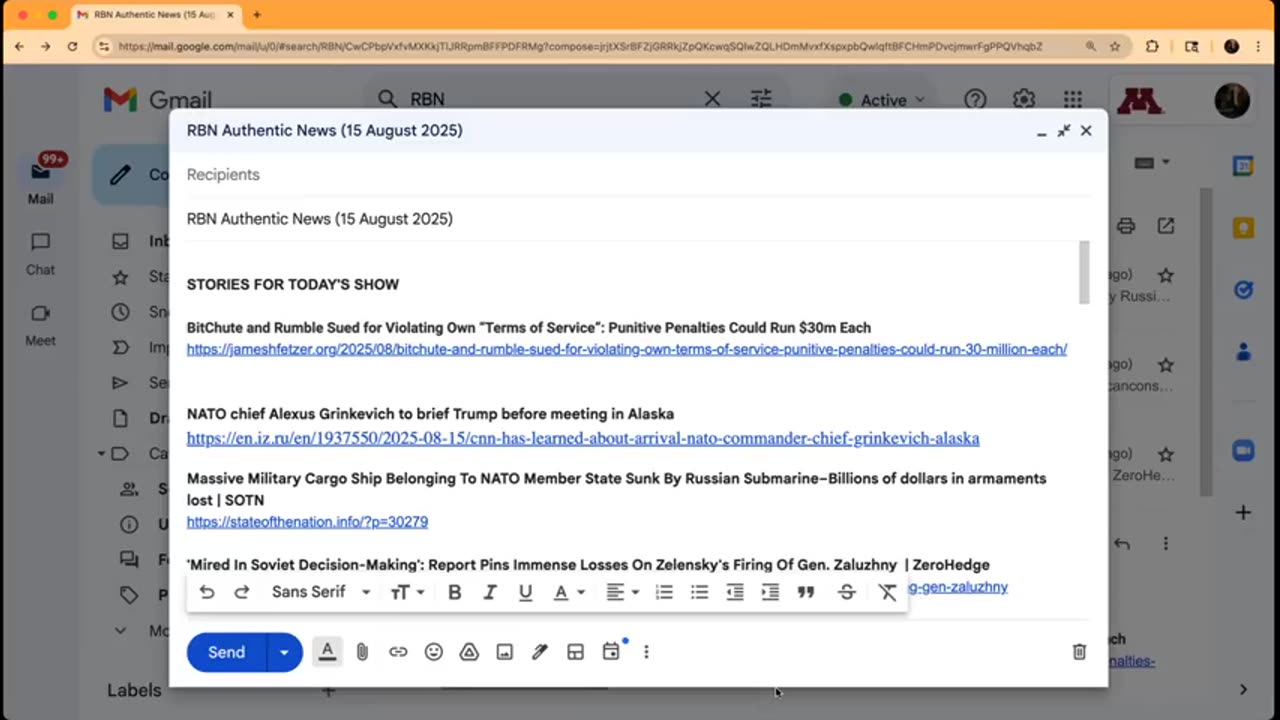Open the text size dropdown
This screenshot has width=1280, height=720.
(x=407, y=592)
